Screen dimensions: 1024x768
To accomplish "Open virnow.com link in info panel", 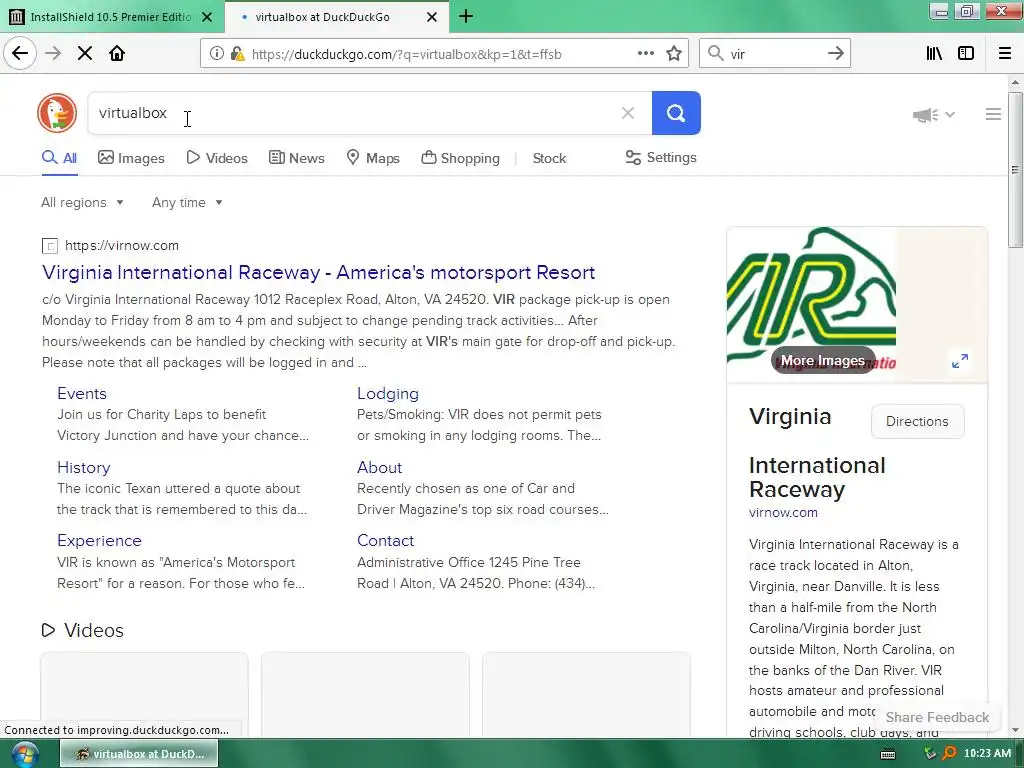I will [783, 513].
